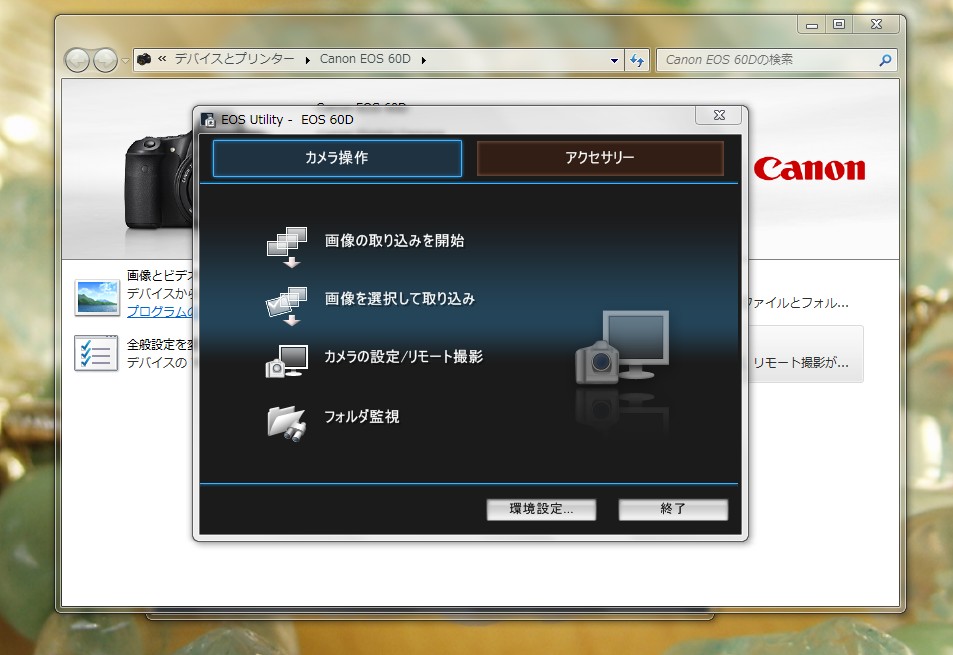
Task: Click the camera icon in address bar
Action: point(143,59)
